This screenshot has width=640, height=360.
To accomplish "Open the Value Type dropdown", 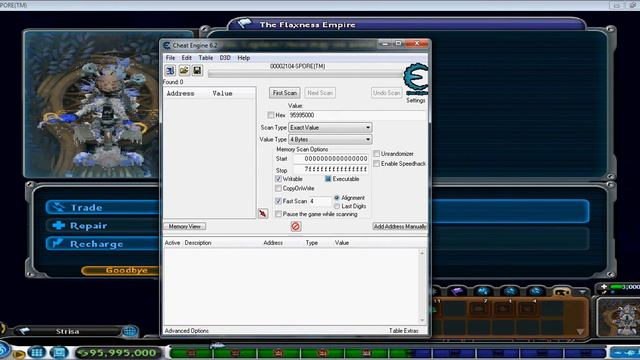I will tap(330, 140).
